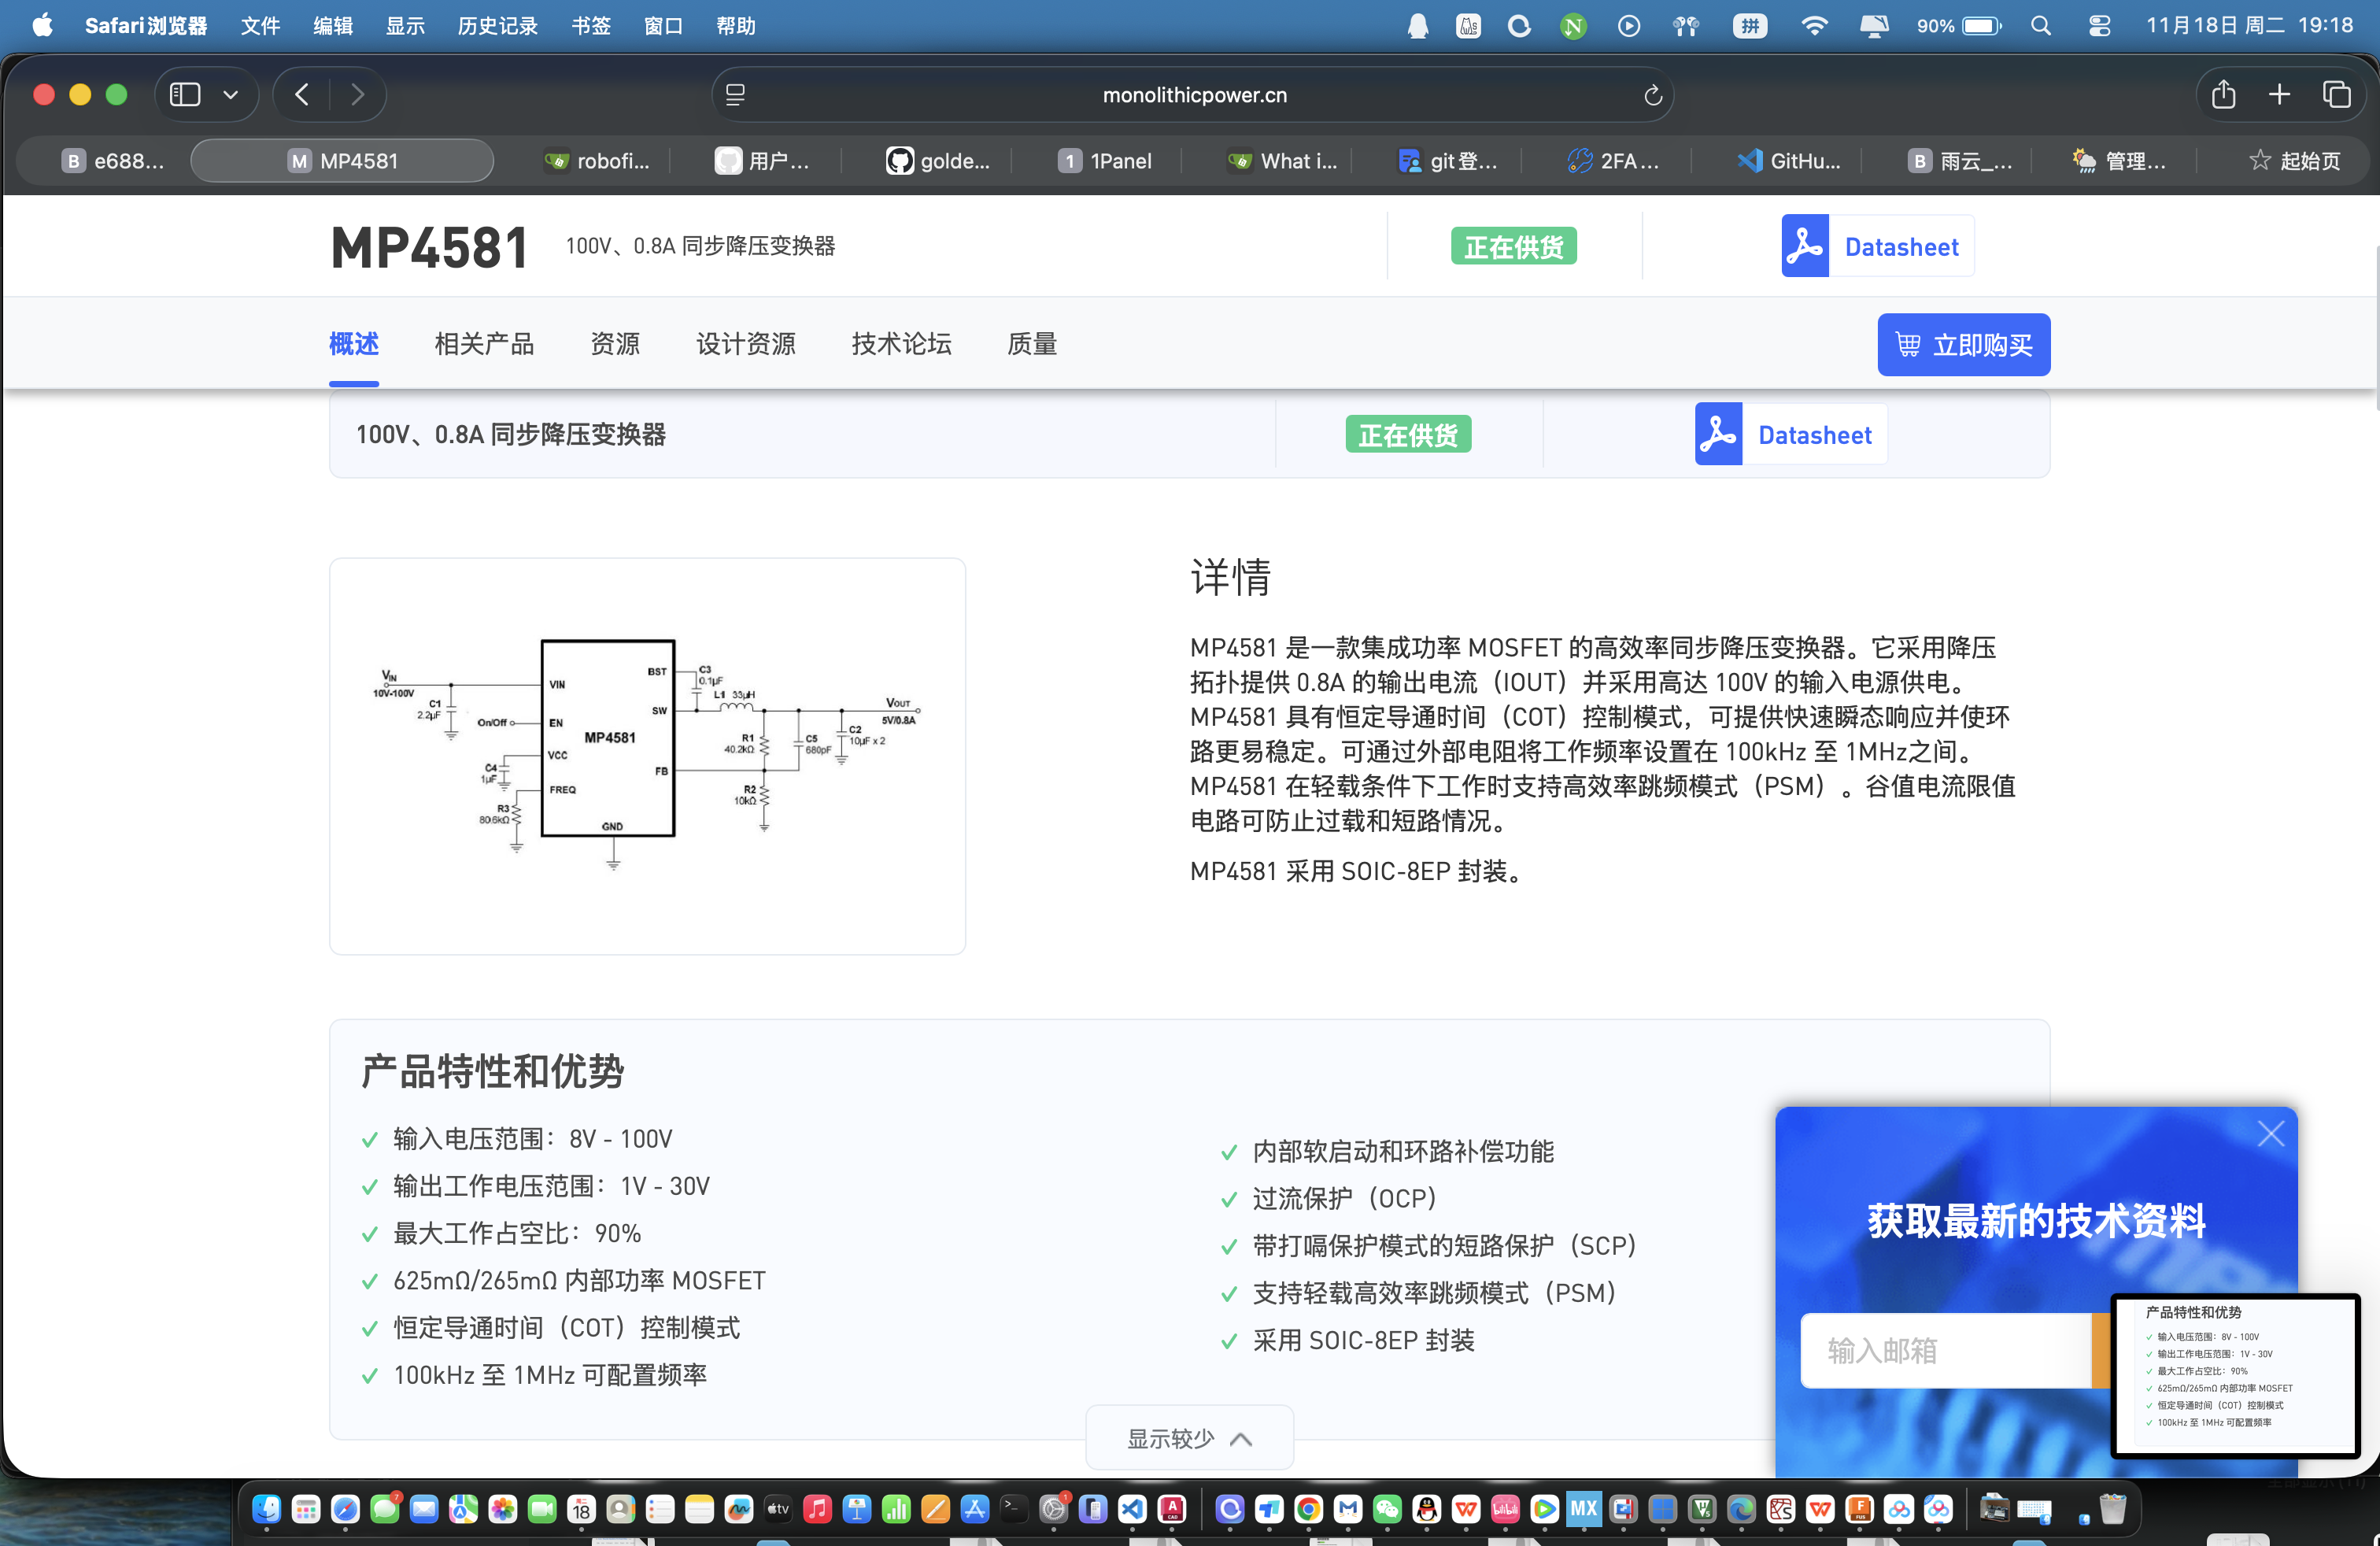Click top Datasheet PDF icon
Viewport: 2380px width, 1546px height.
pyautogui.click(x=1805, y=246)
